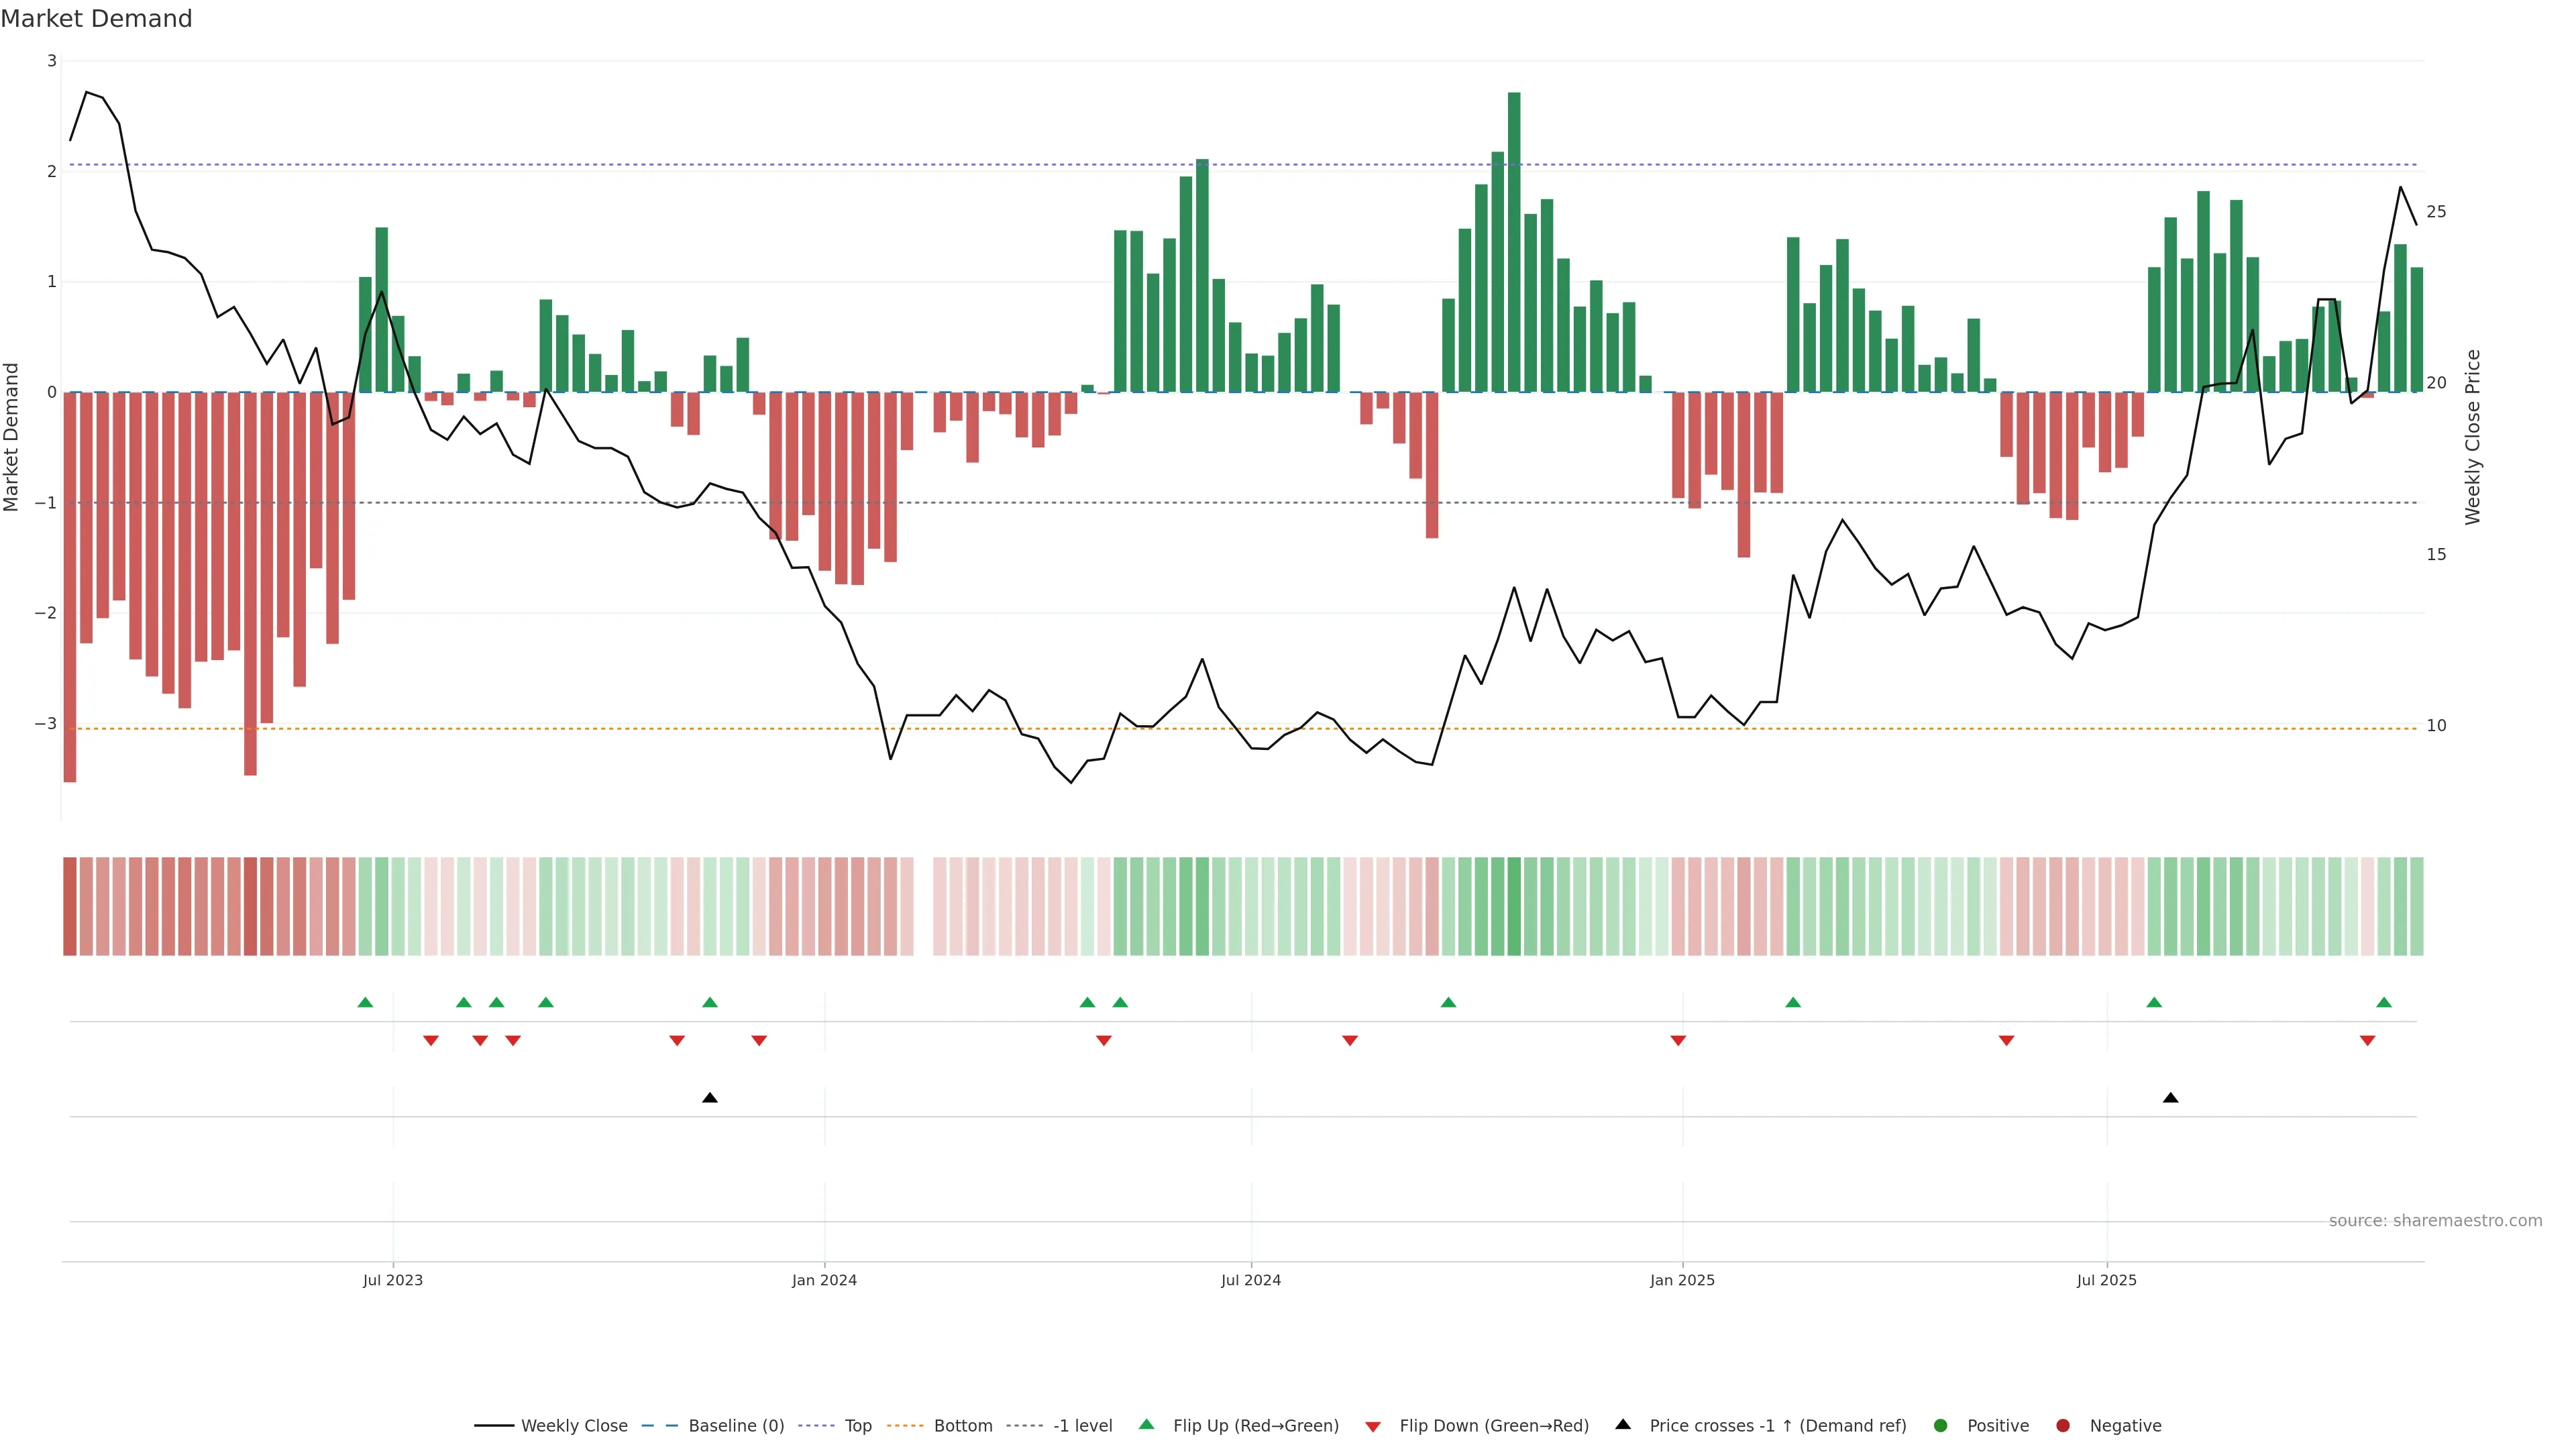Click the tallest green demand bar
This screenshot has height=1449, width=2576.
1514,240
